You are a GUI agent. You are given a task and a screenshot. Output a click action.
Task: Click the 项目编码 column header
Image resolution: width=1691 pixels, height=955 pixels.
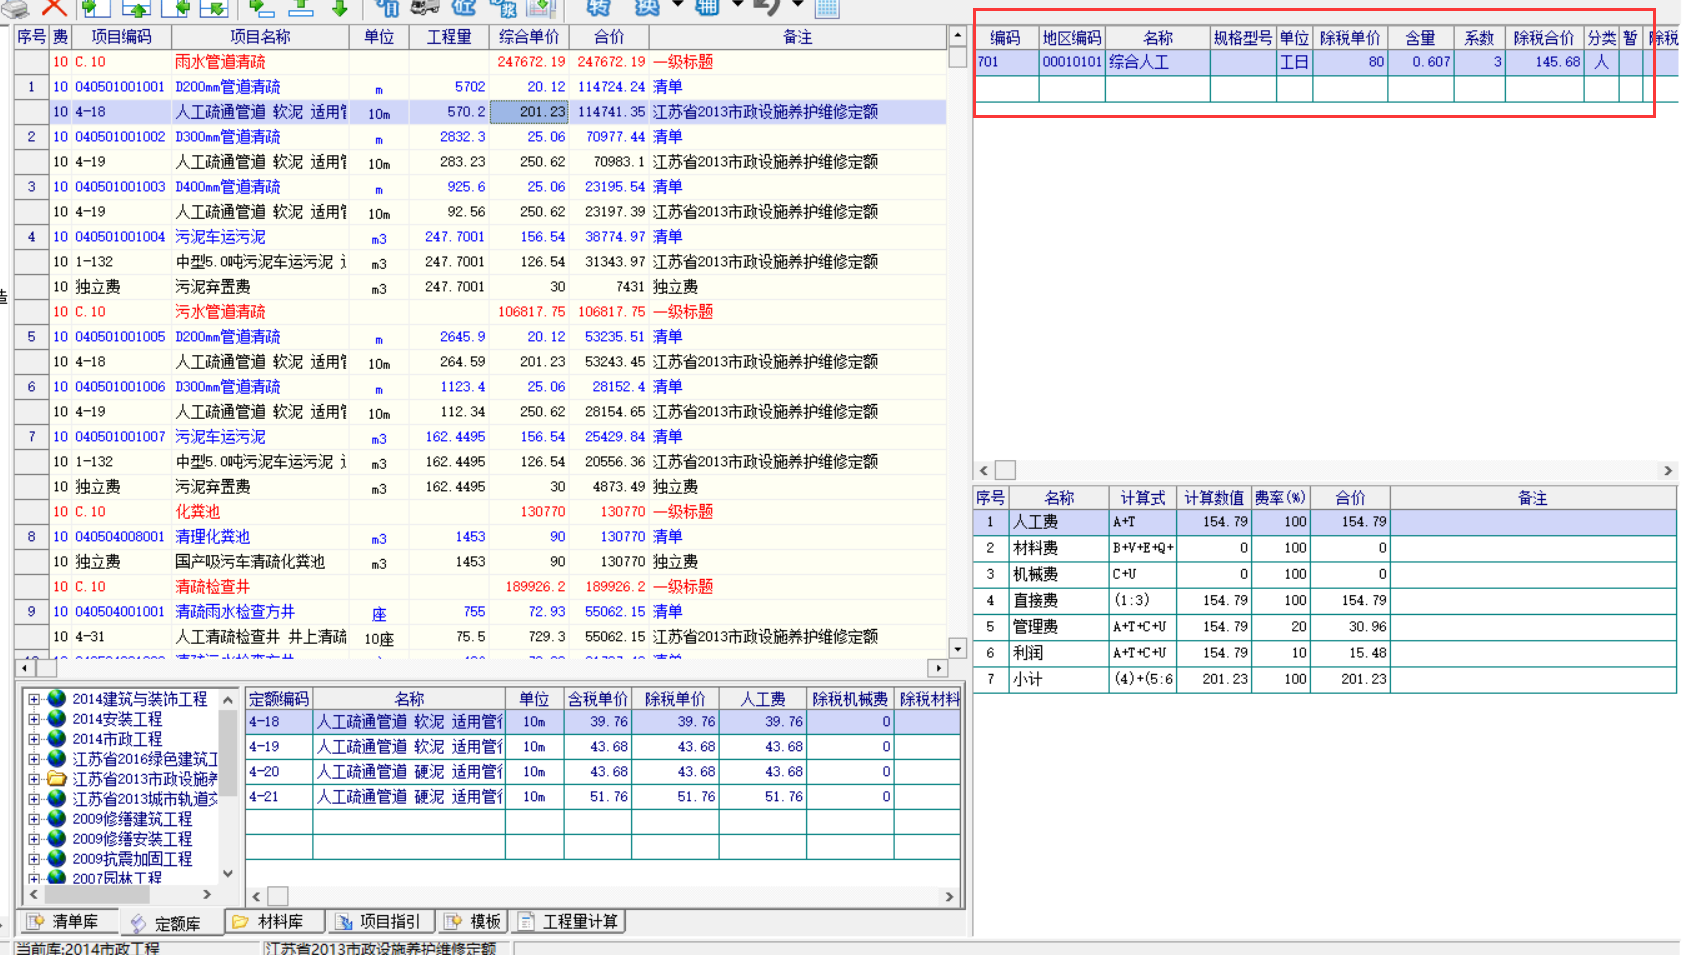121,37
